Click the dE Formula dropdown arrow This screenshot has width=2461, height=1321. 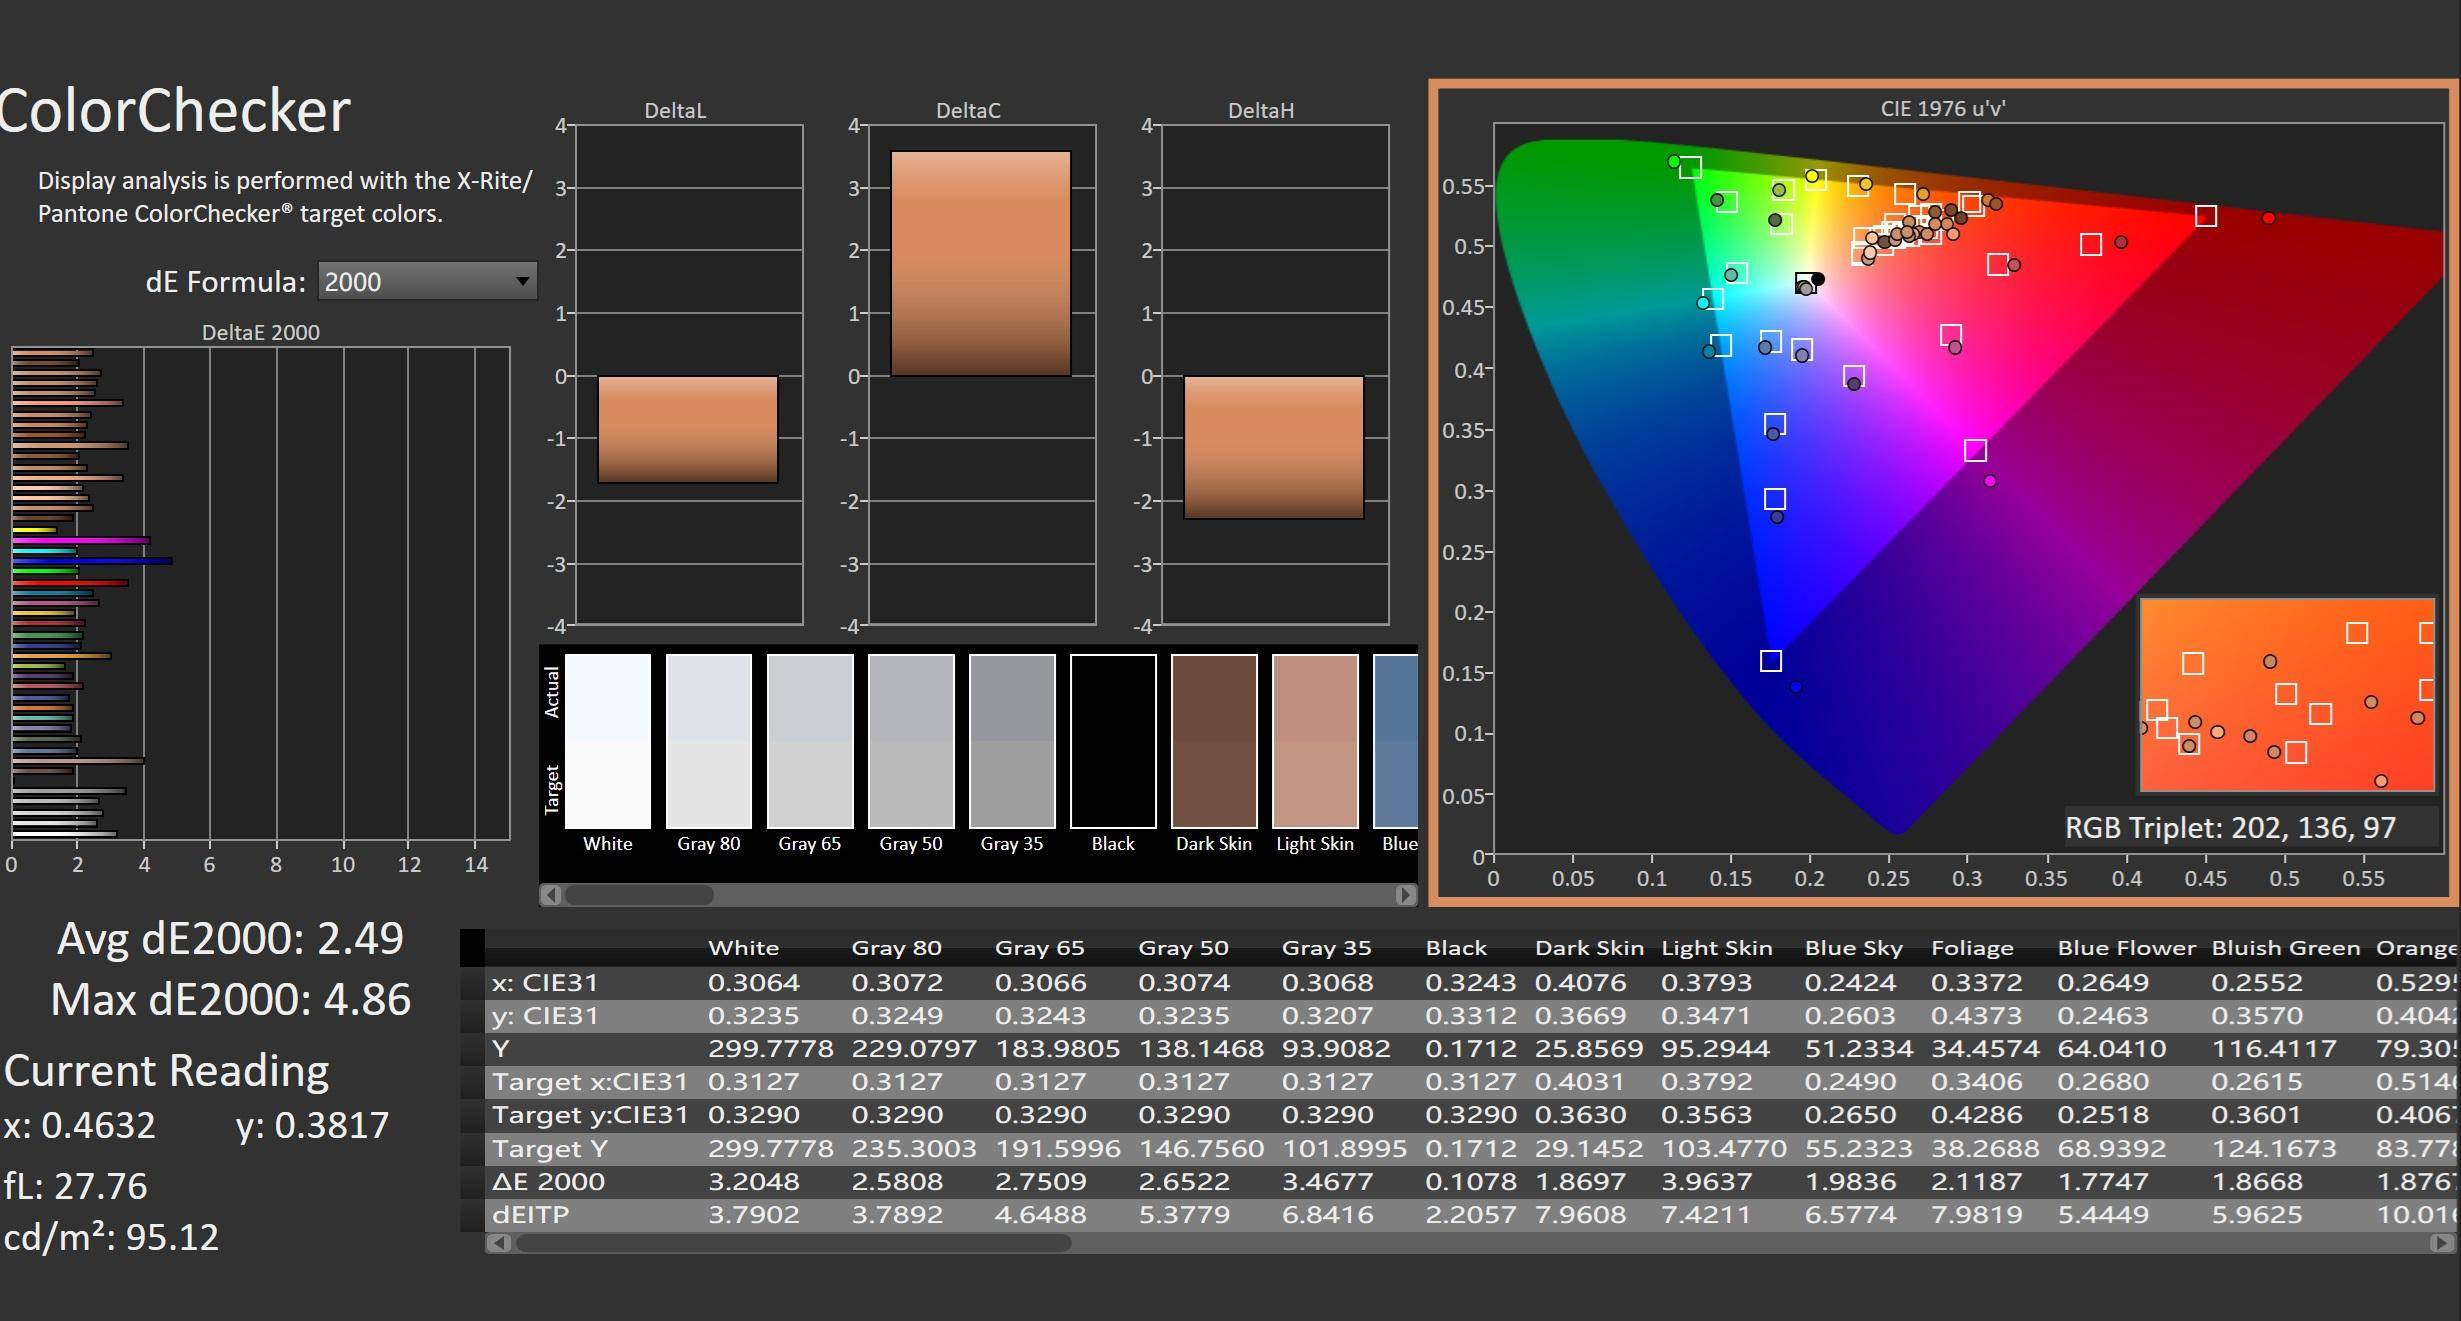tap(522, 282)
